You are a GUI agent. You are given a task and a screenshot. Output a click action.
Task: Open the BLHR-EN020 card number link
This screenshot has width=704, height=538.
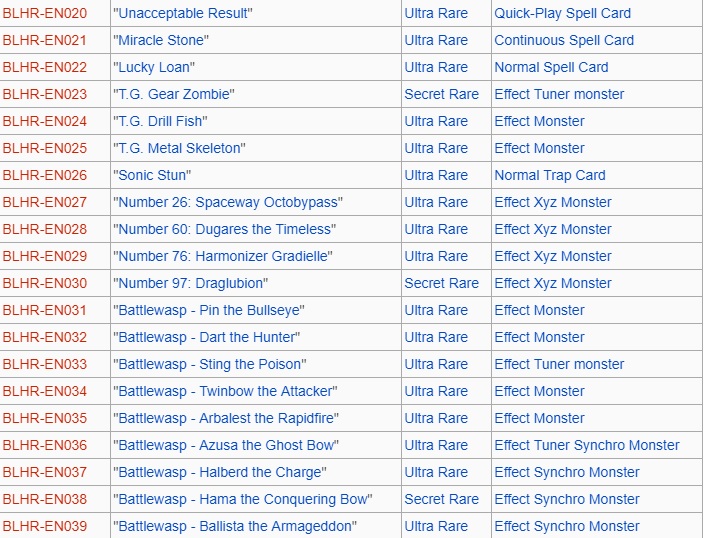coord(44,14)
